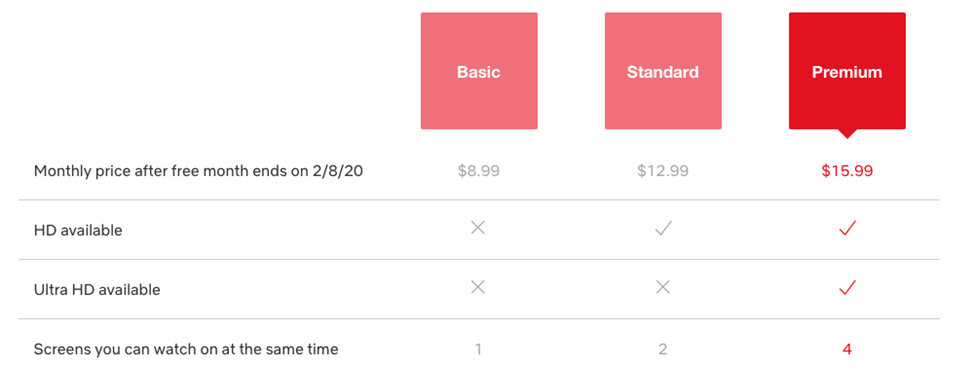The image size is (975, 375).
Task: Click the Premium Ultra HD red checkmark
Action: (847, 288)
